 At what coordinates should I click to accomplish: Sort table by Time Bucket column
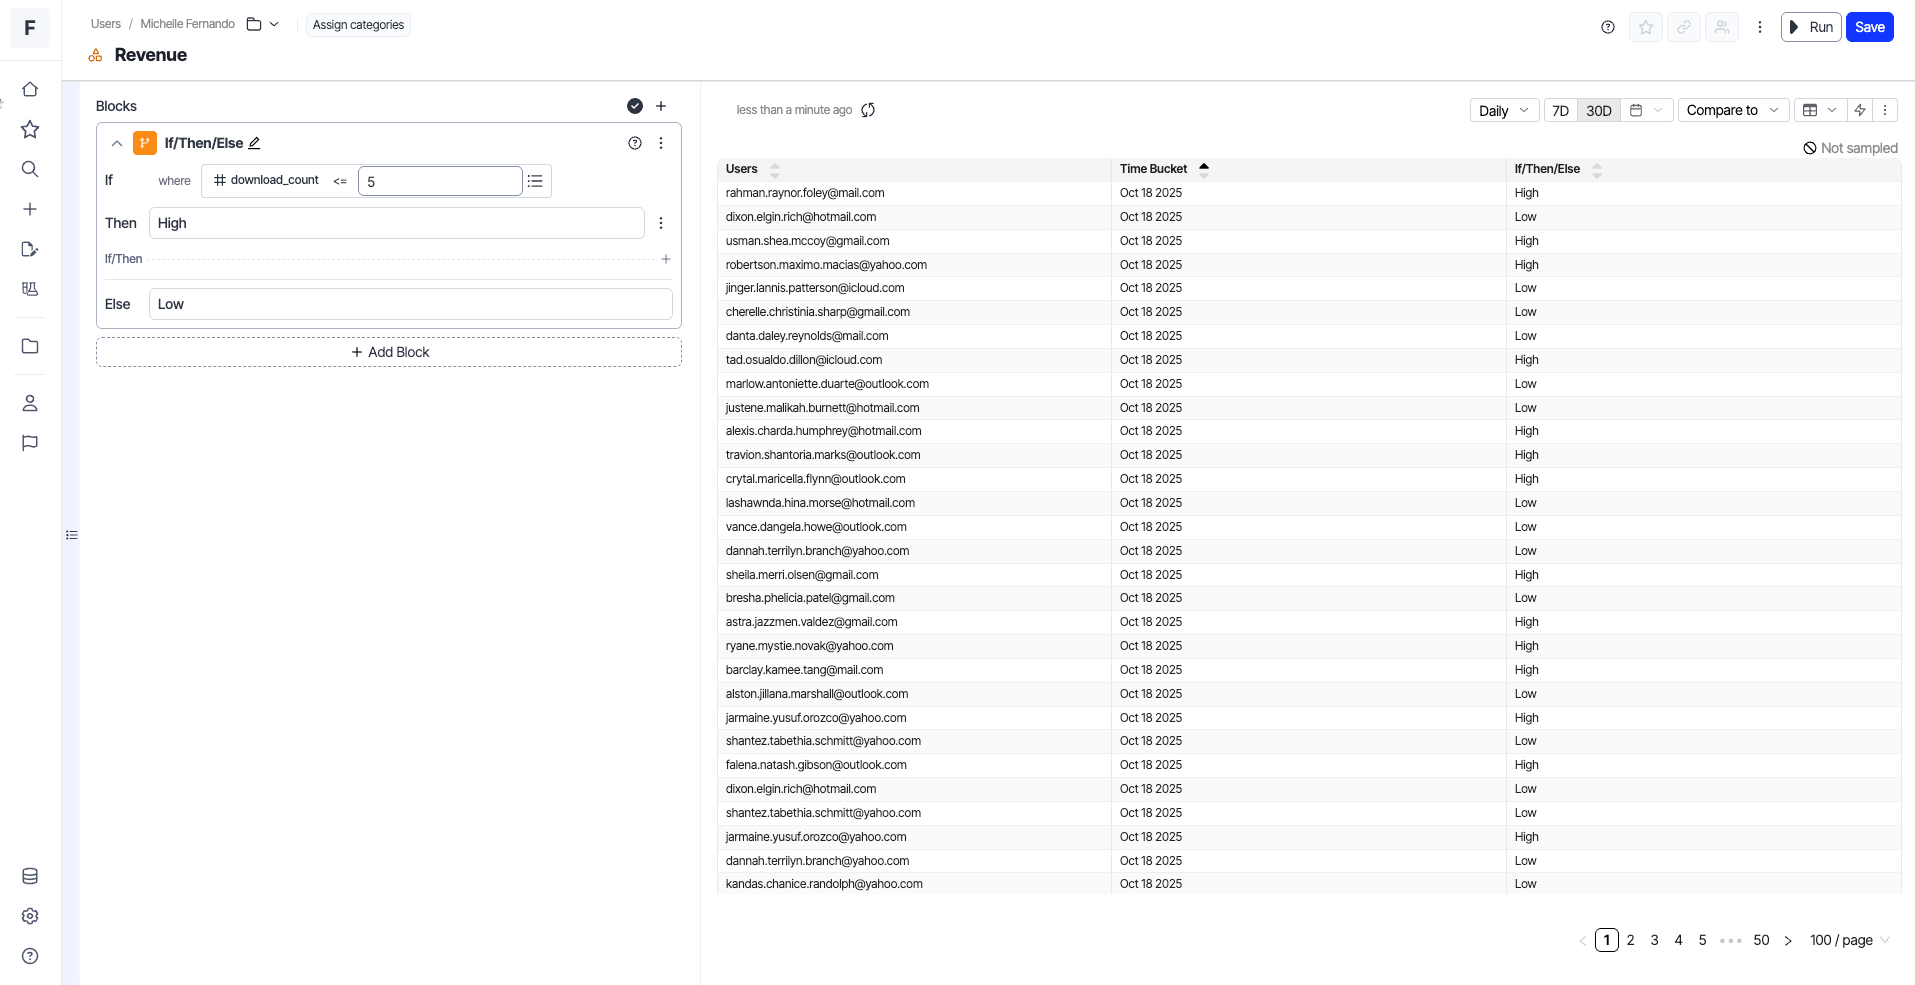pyautogui.click(x=1154, y=169)
